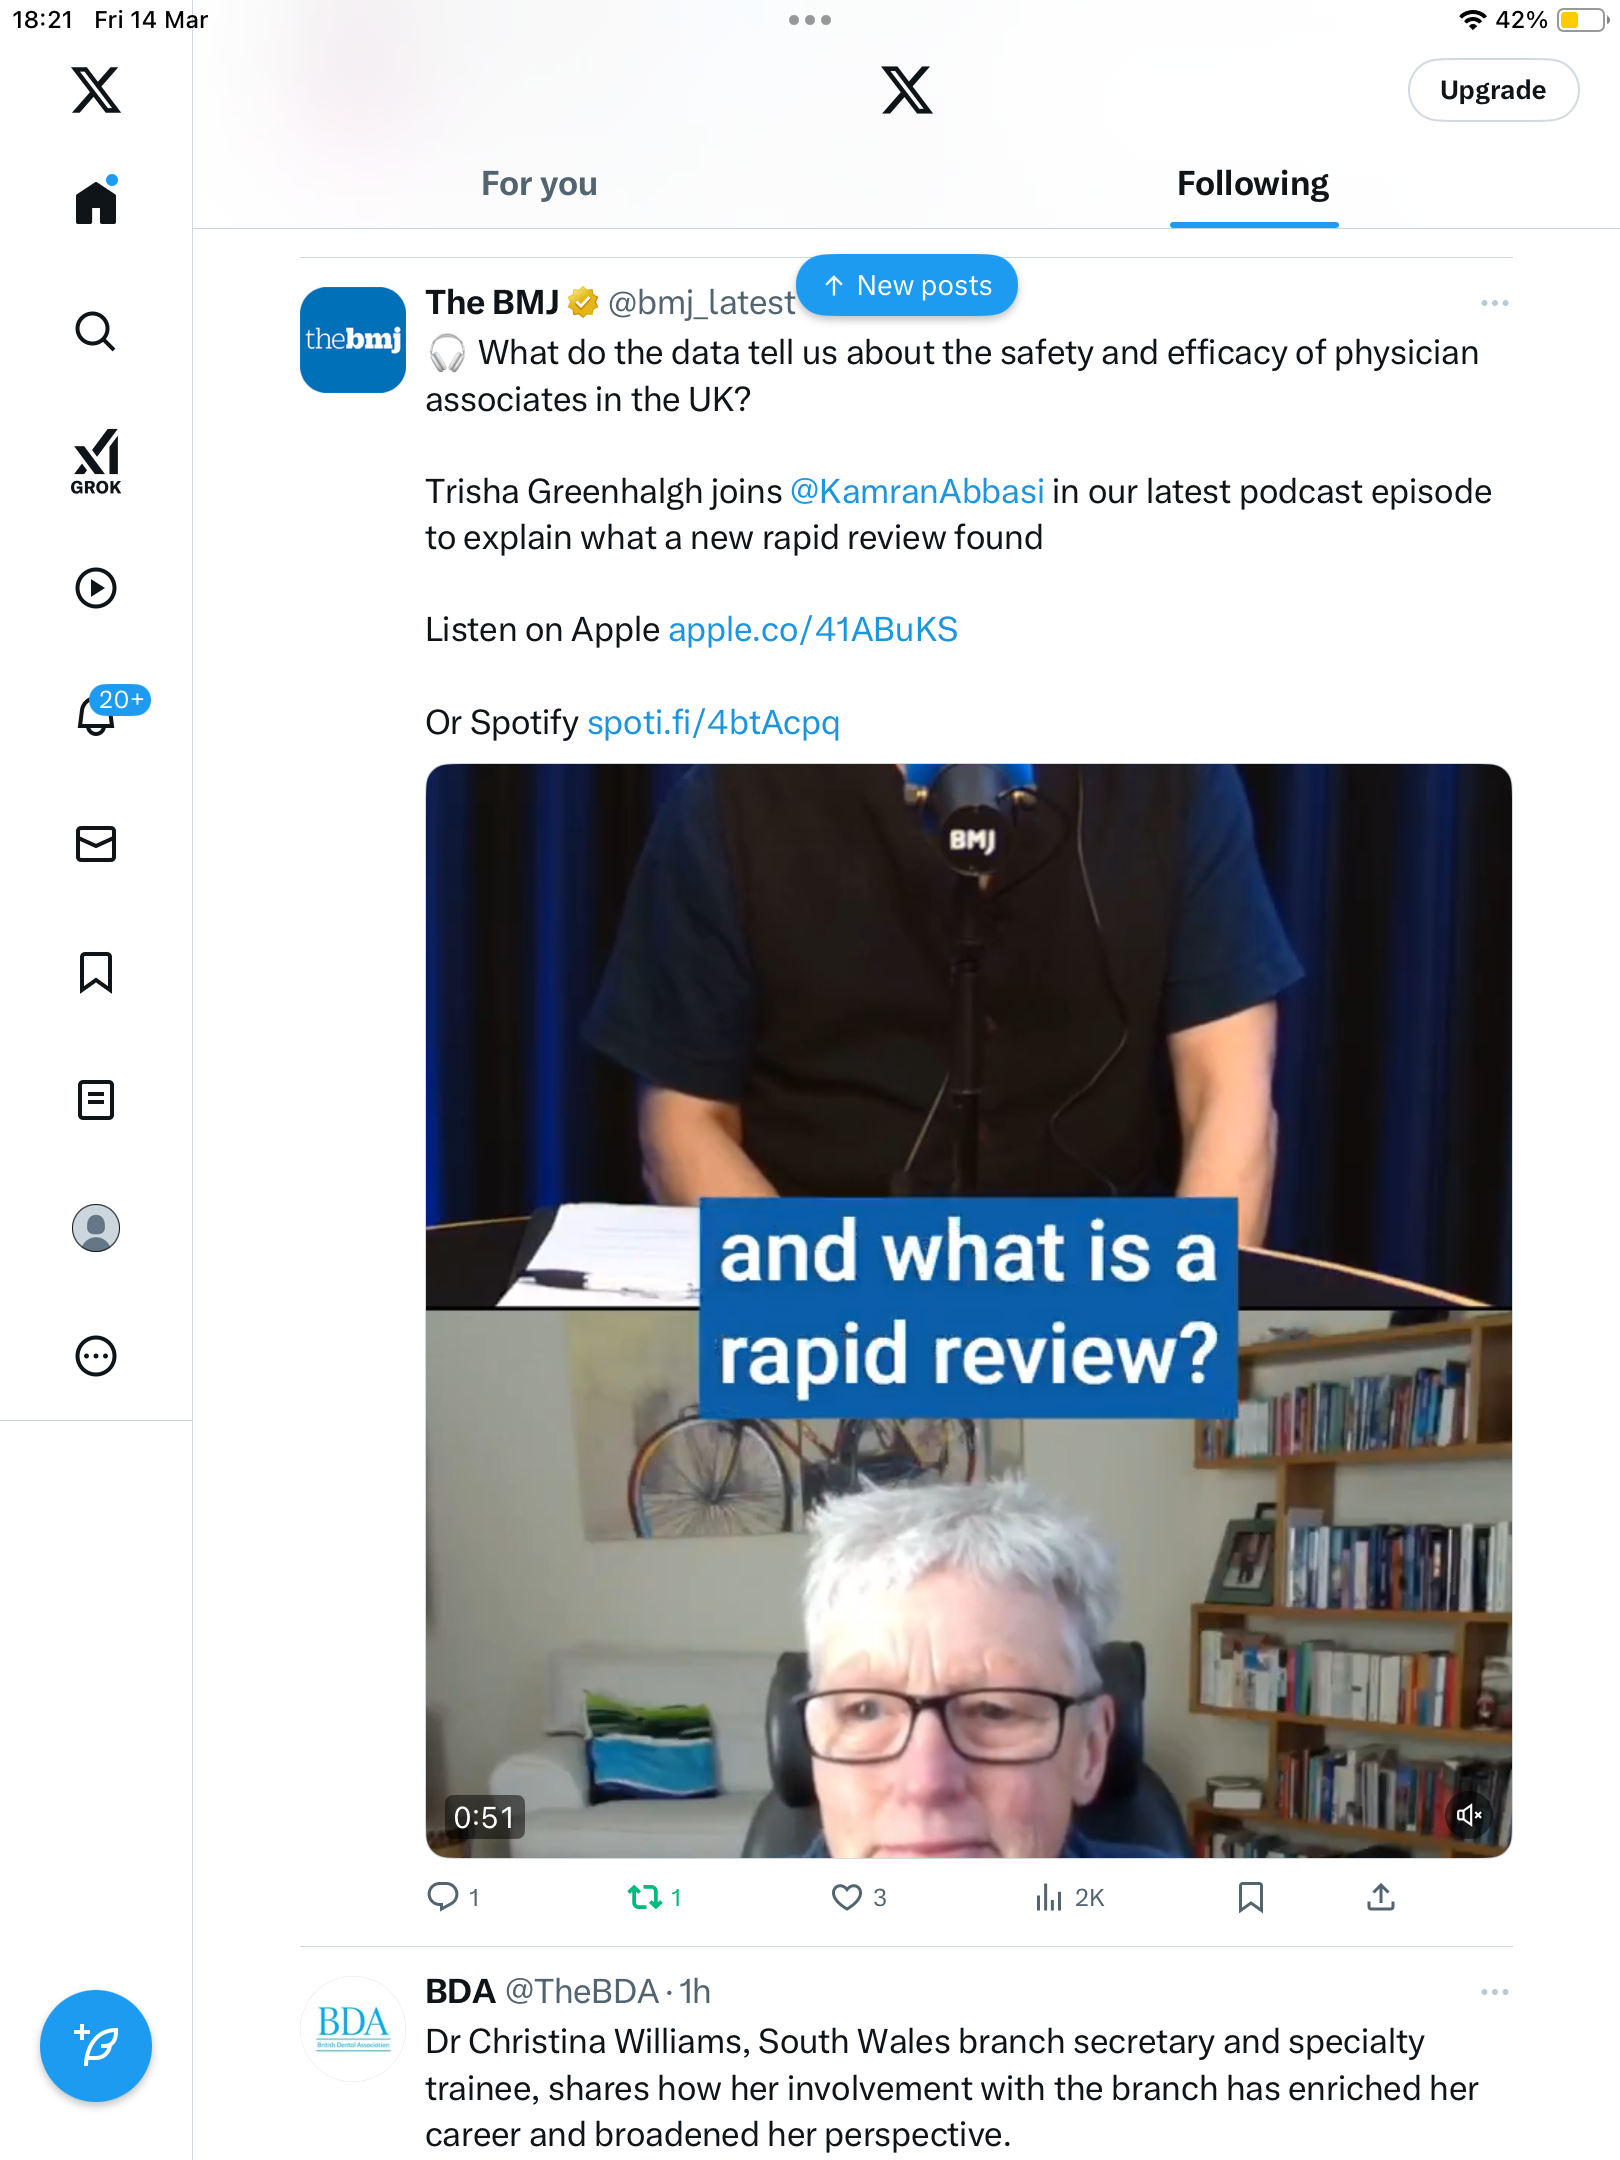Image resolution: width=1620 pixels, height=2160 pixels.
Task: Open the Search magnifier in sidebar
Action: [96, 331]
